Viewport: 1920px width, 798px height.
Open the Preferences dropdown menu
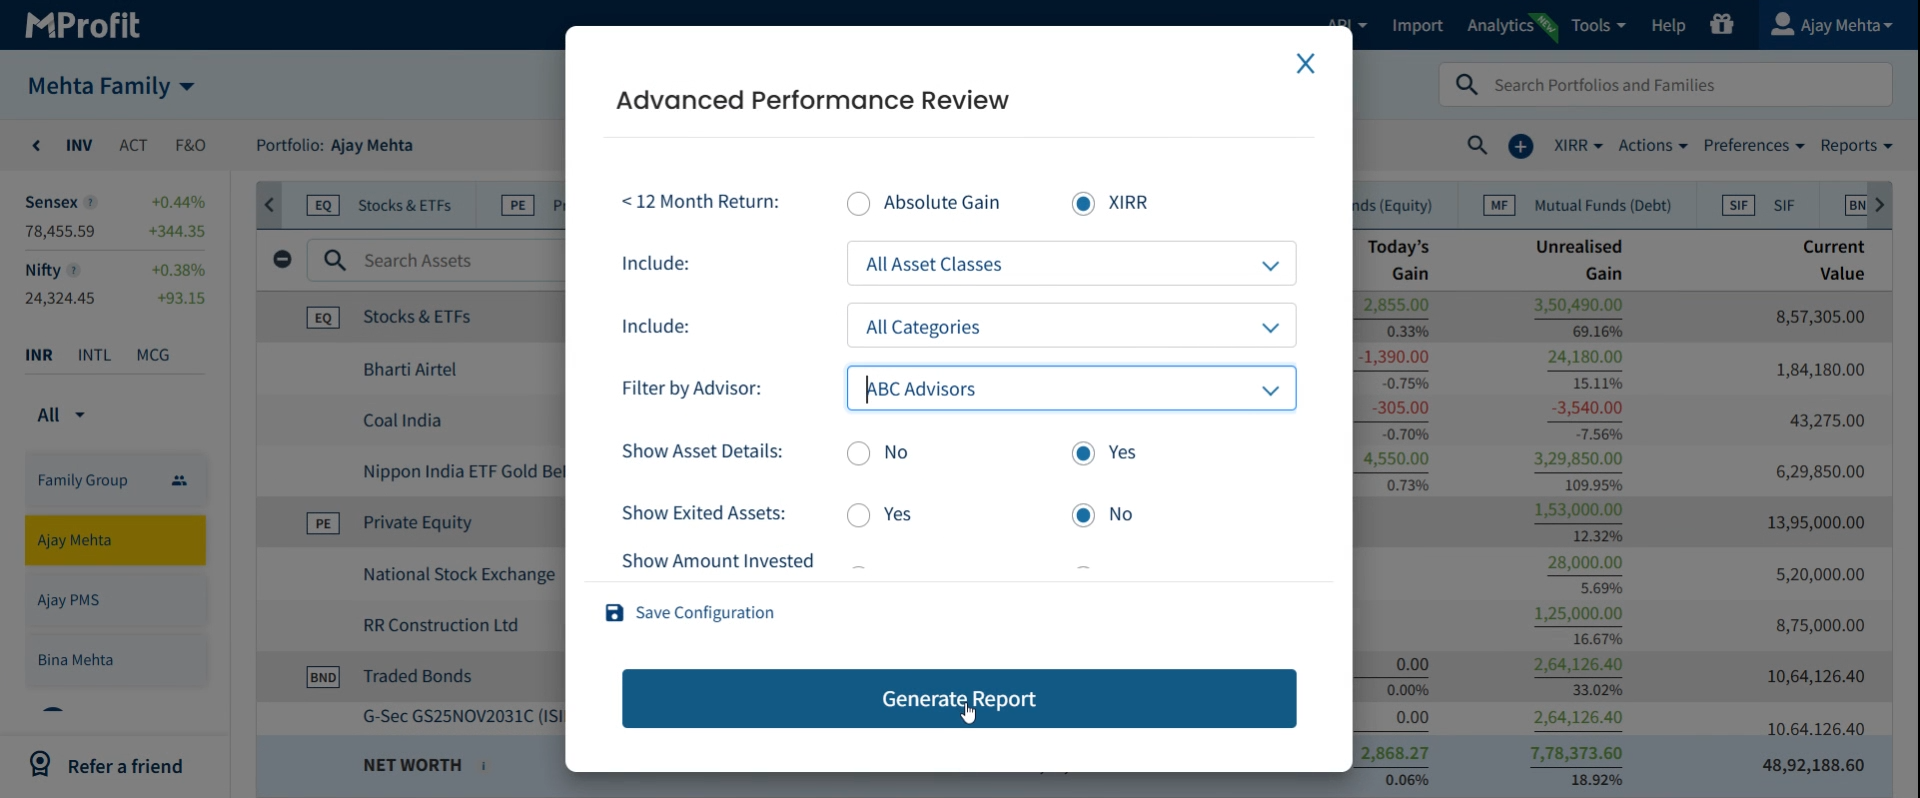pos(1754,146)
